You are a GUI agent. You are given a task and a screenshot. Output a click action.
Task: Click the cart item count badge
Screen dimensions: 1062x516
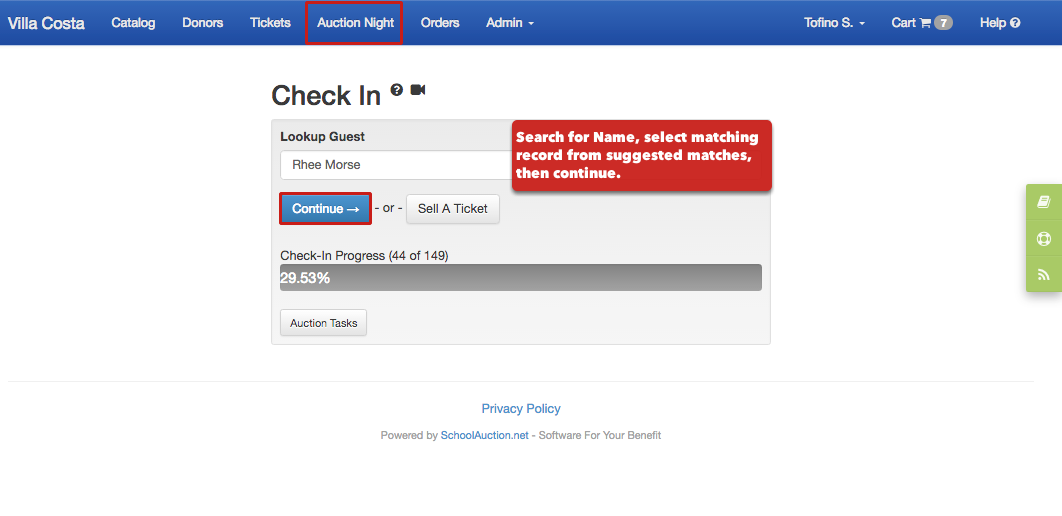pyautogui.click(x=943, y=23)
